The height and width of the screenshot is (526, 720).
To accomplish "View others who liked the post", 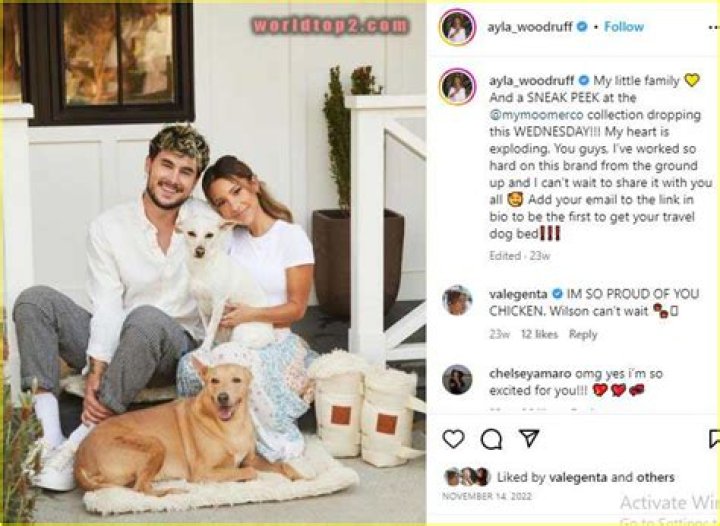I will tap(655, 477).
